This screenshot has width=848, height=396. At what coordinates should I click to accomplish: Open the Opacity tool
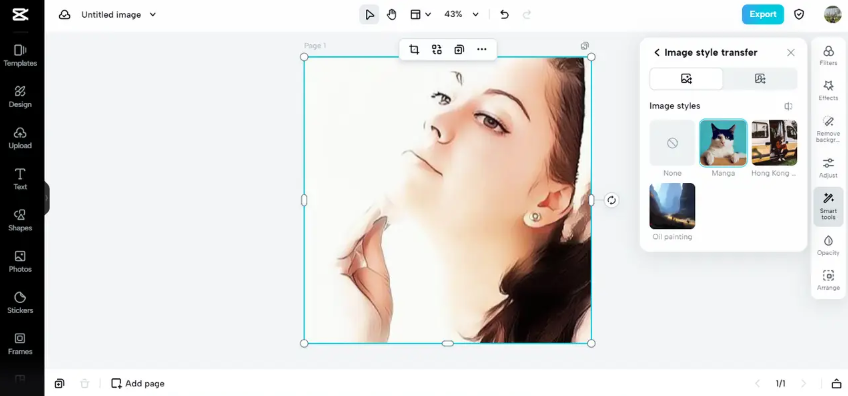828,245
